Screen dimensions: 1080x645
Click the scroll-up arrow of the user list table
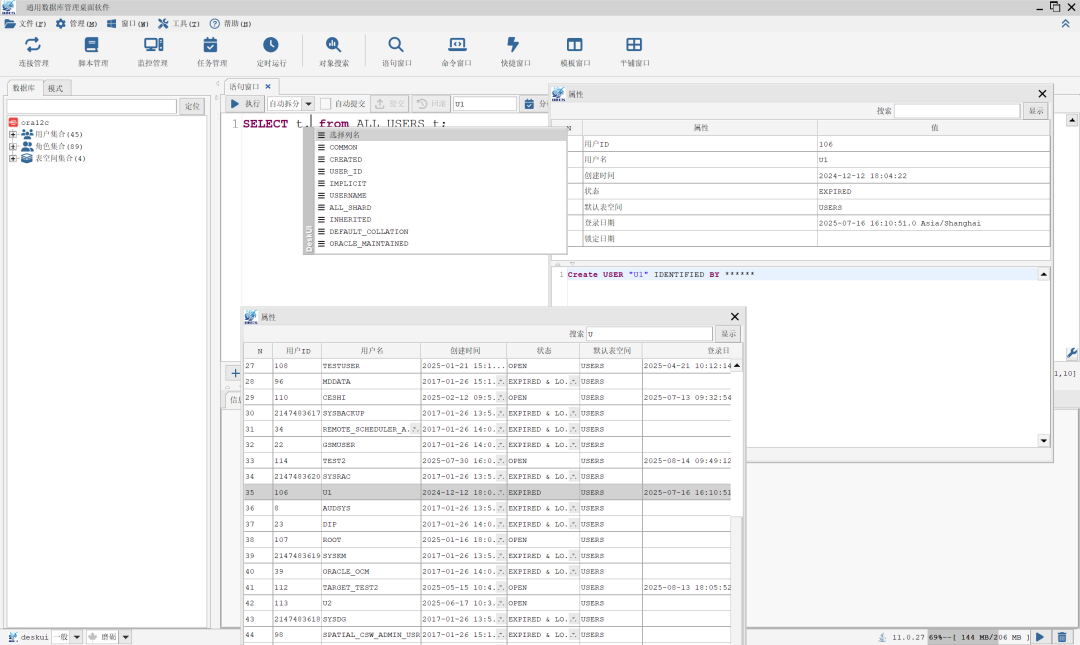736,365
